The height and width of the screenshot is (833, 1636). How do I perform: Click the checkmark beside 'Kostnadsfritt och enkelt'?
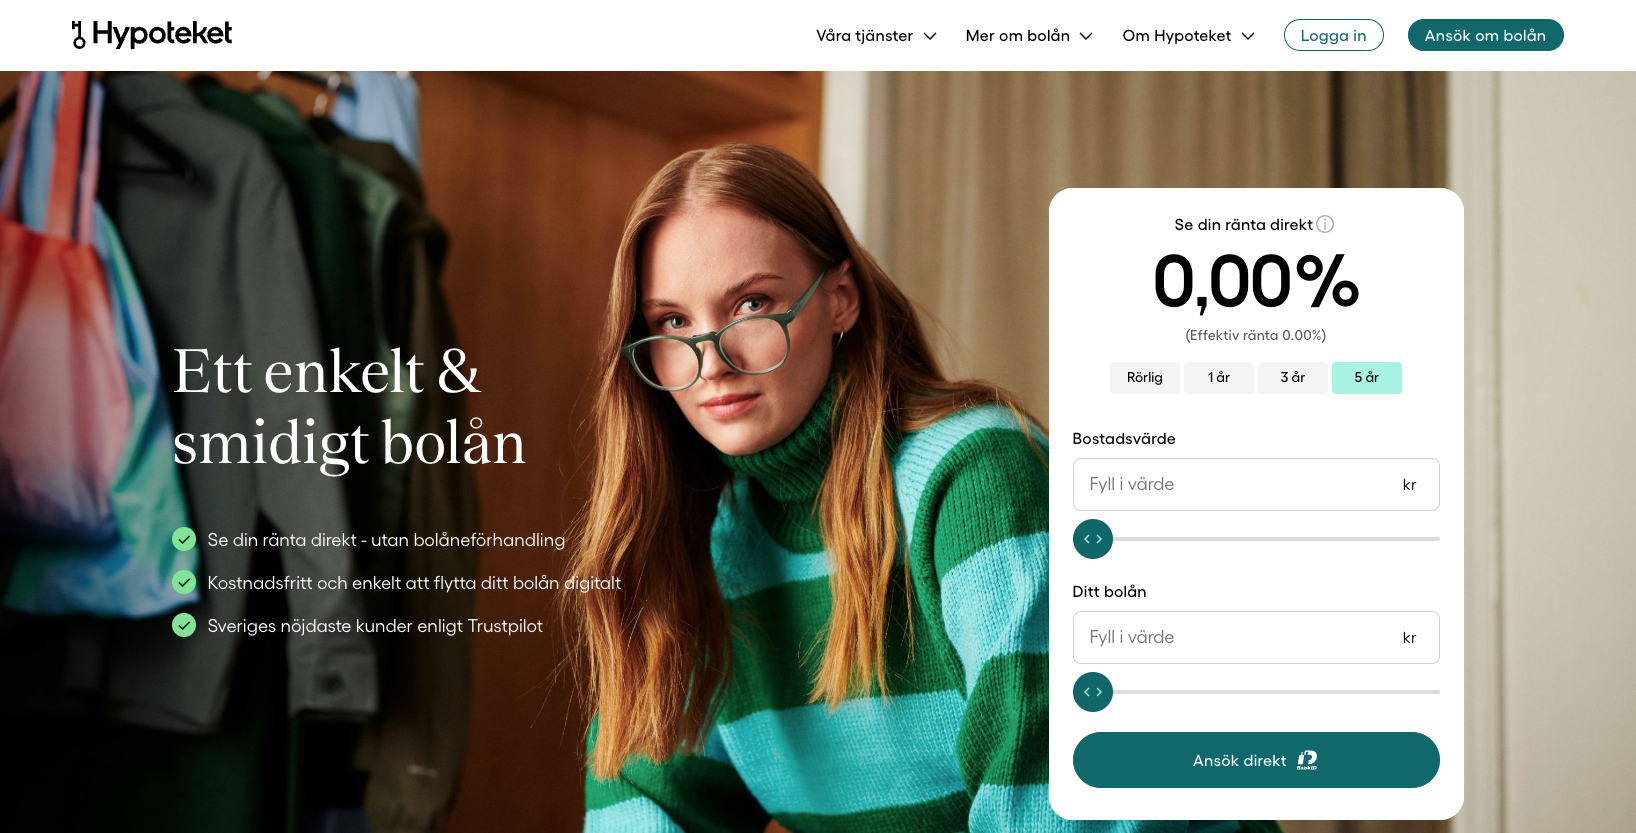(x=184, y=582)
